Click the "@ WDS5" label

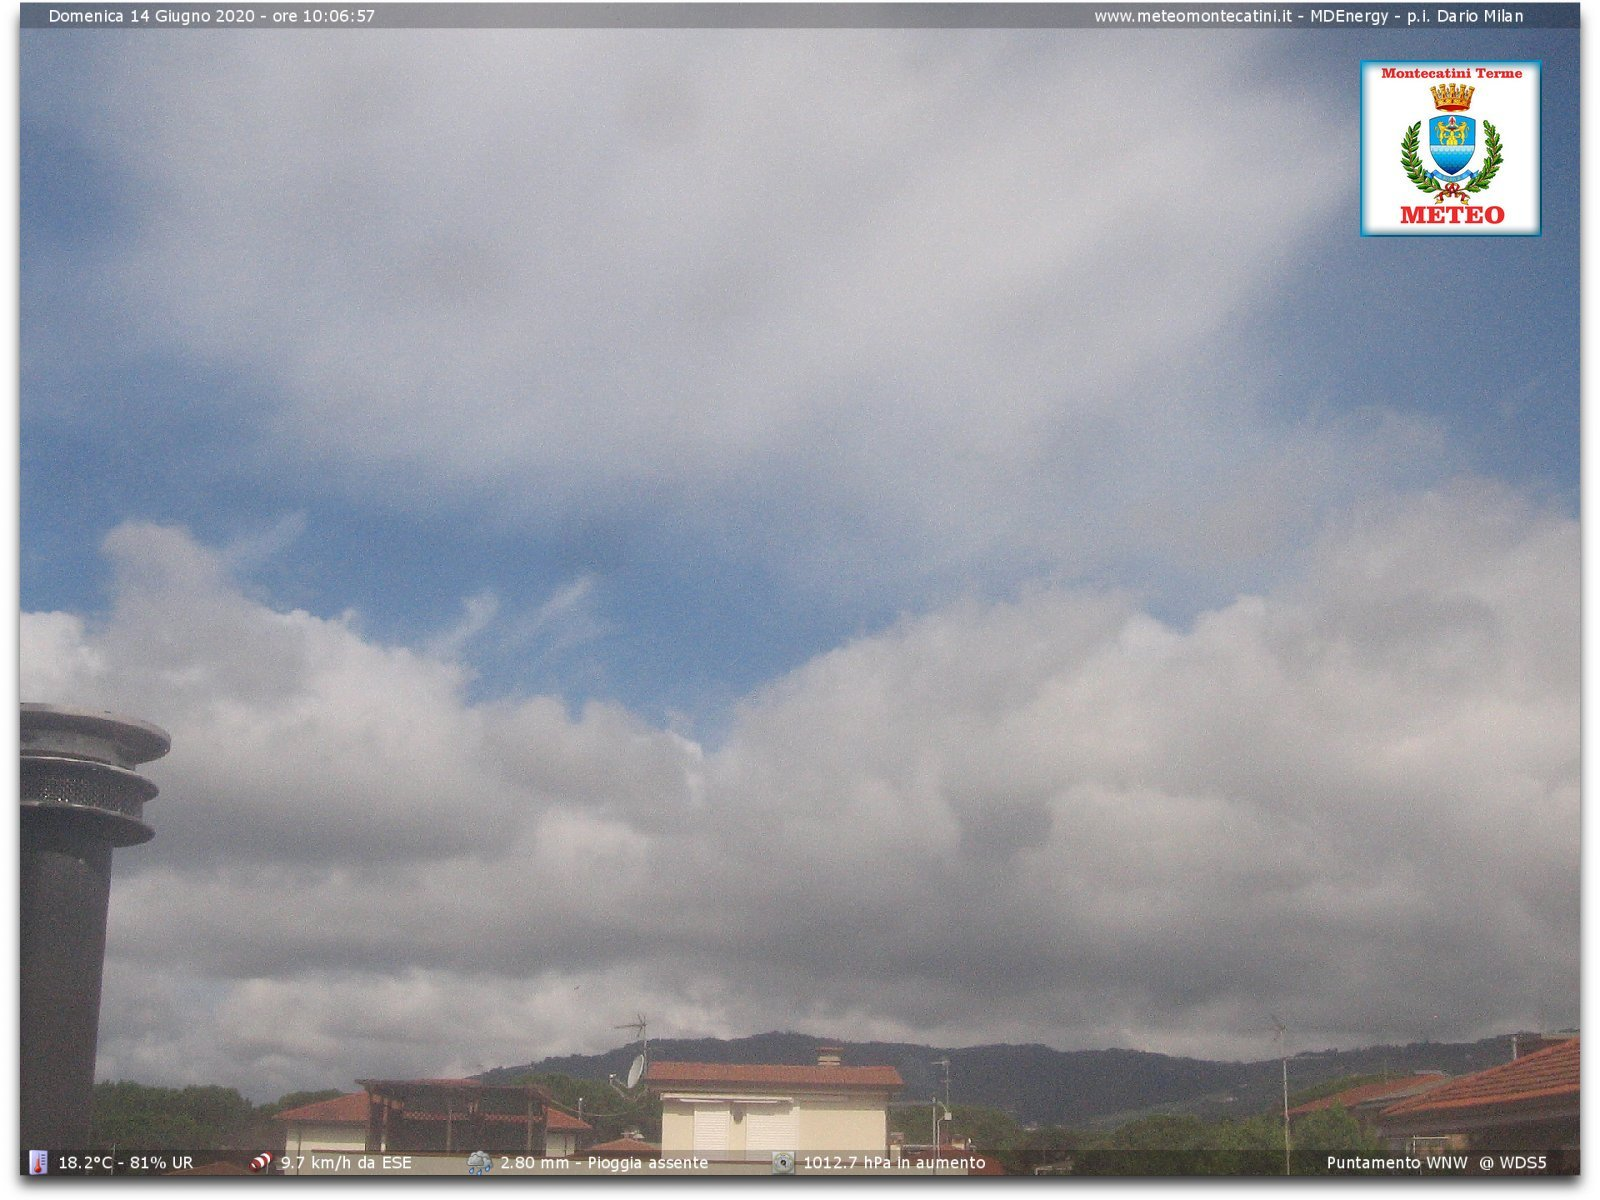coord(1513,1163)
